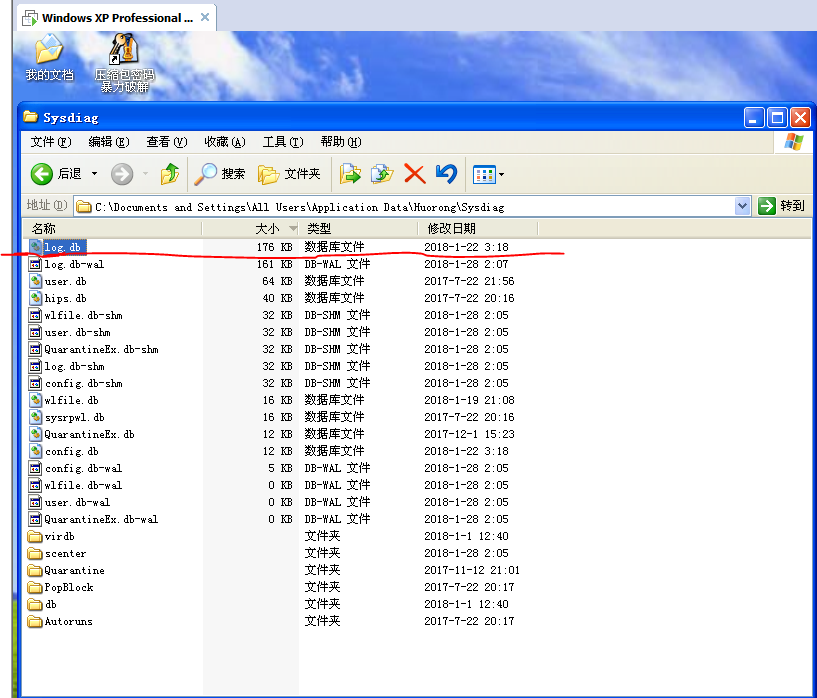Select the wlfile.db file icon

click(x=35, y=400)
